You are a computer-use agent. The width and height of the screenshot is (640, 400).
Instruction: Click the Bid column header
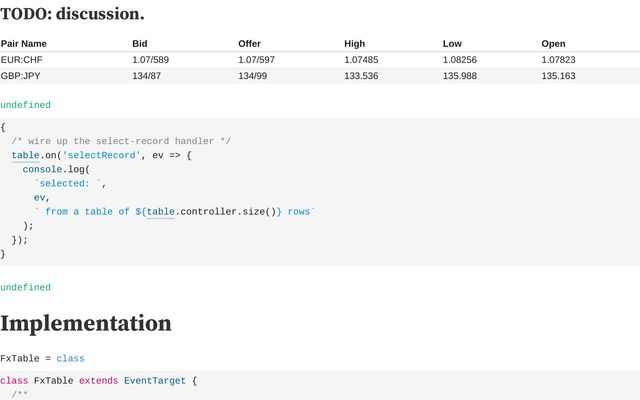140,44
